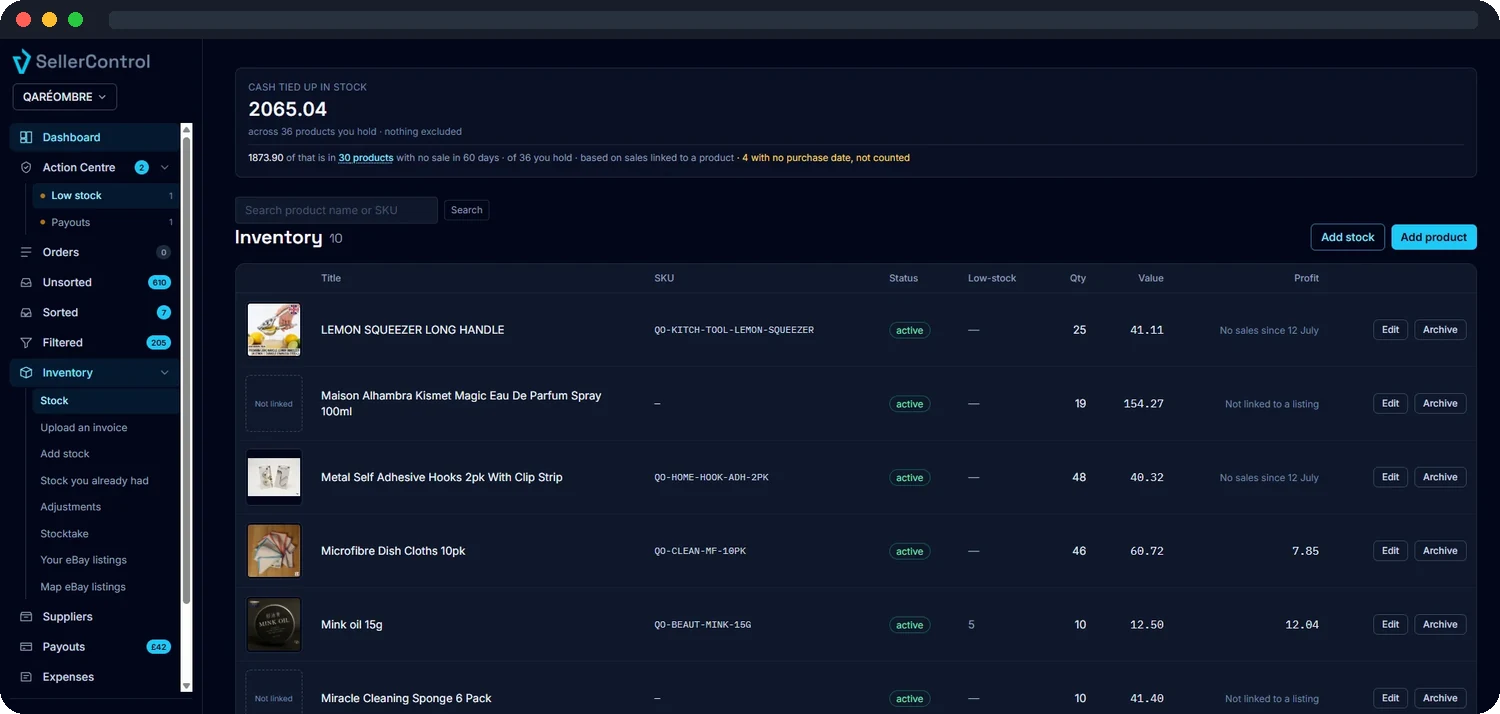Click the search product name or SKU field
This screenshot has height=714, width=1500.
336,210
